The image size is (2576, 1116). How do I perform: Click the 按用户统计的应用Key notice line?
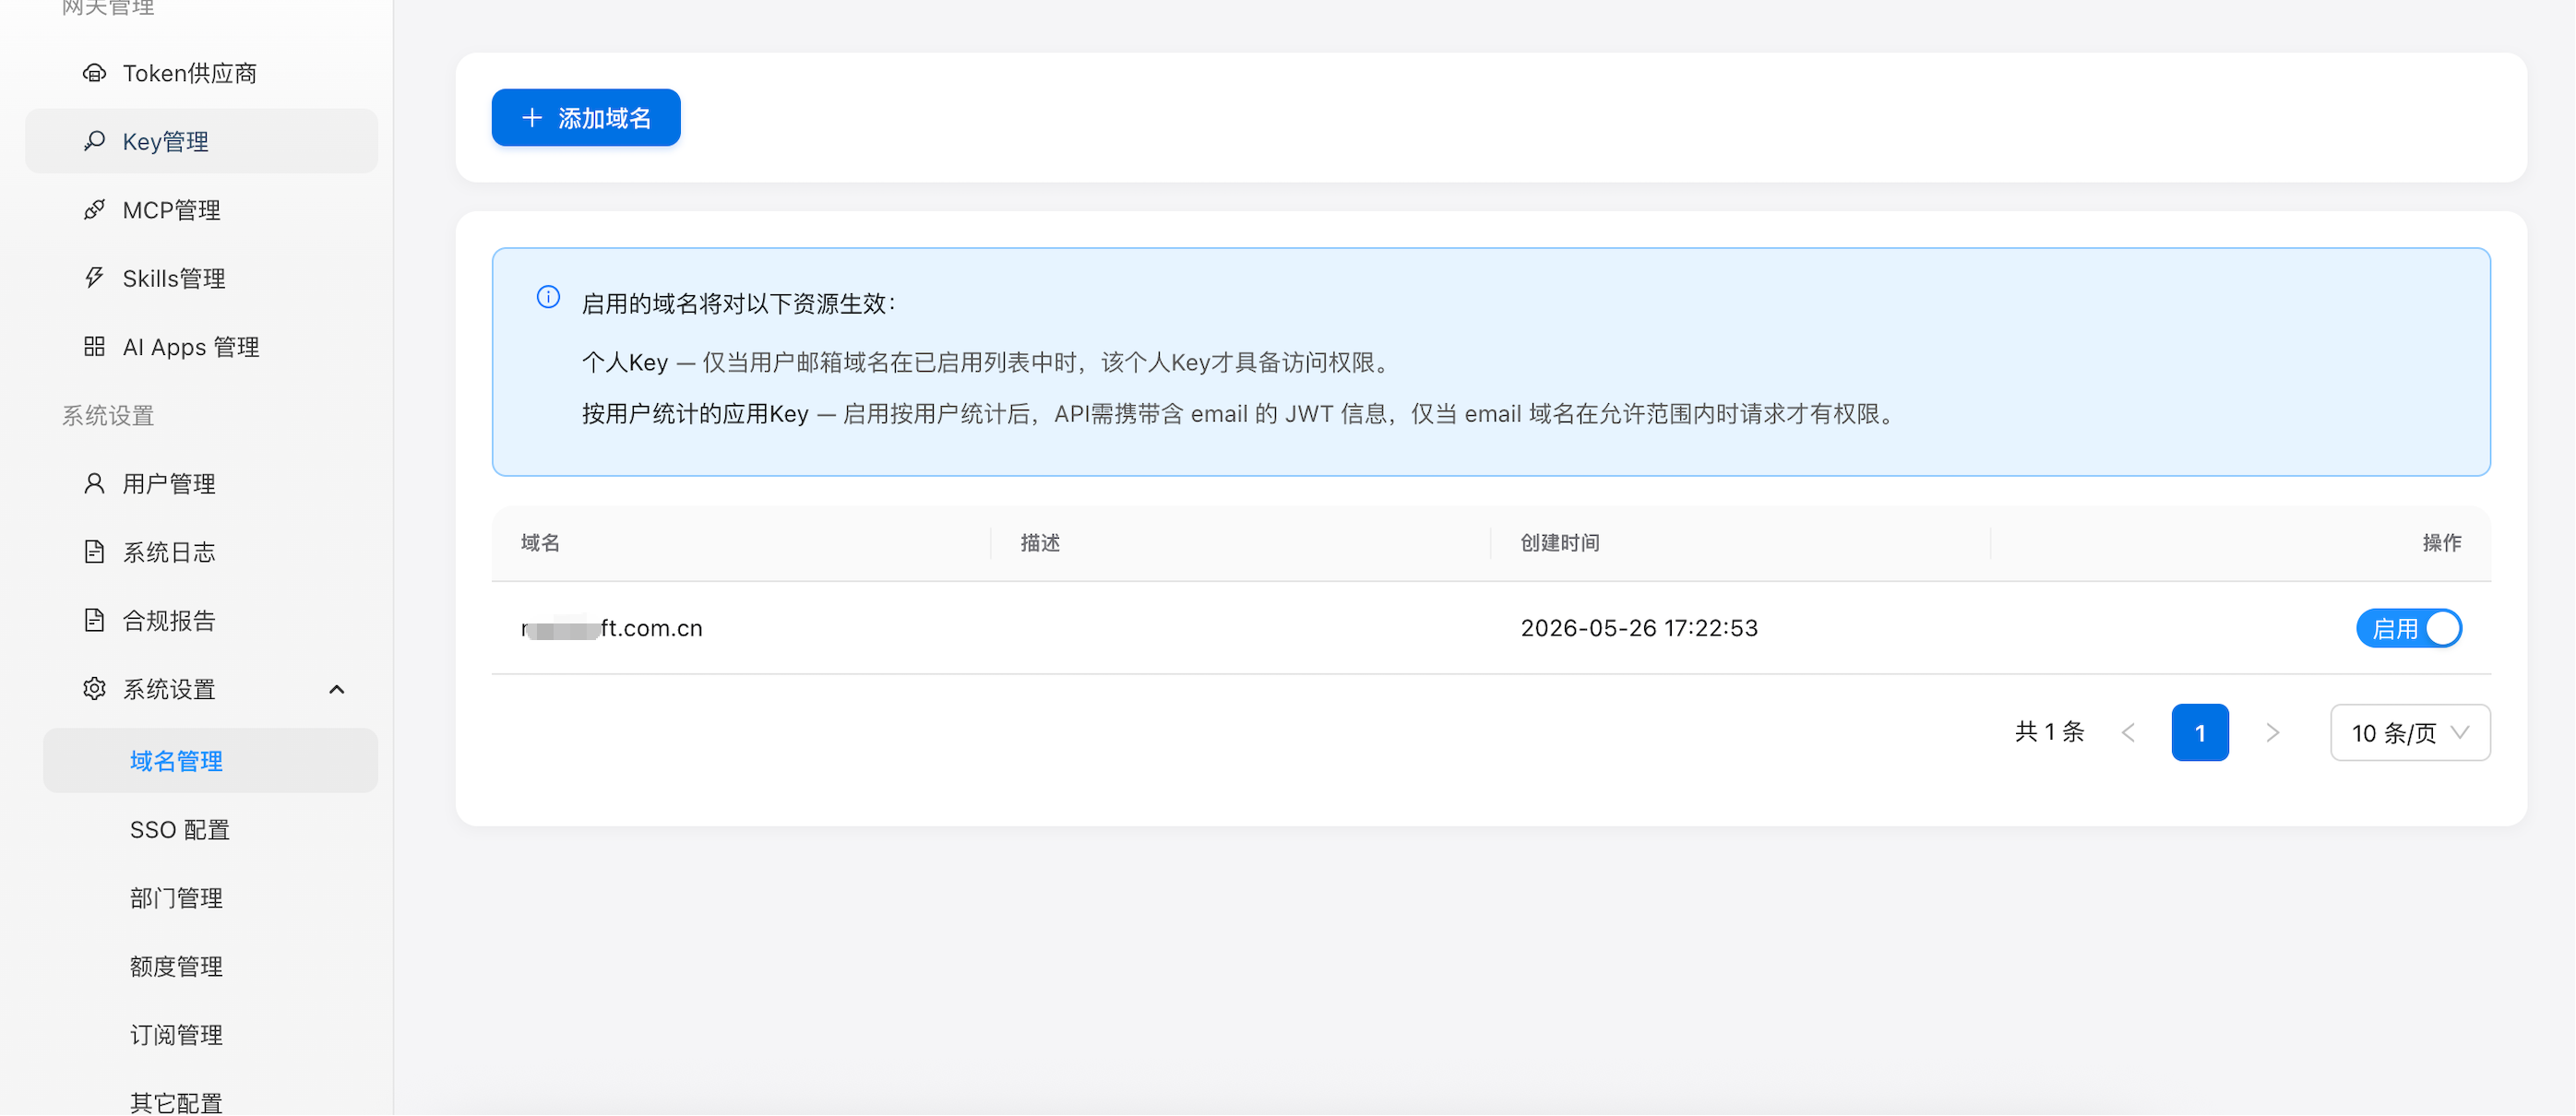click(x=1241, y=414)
